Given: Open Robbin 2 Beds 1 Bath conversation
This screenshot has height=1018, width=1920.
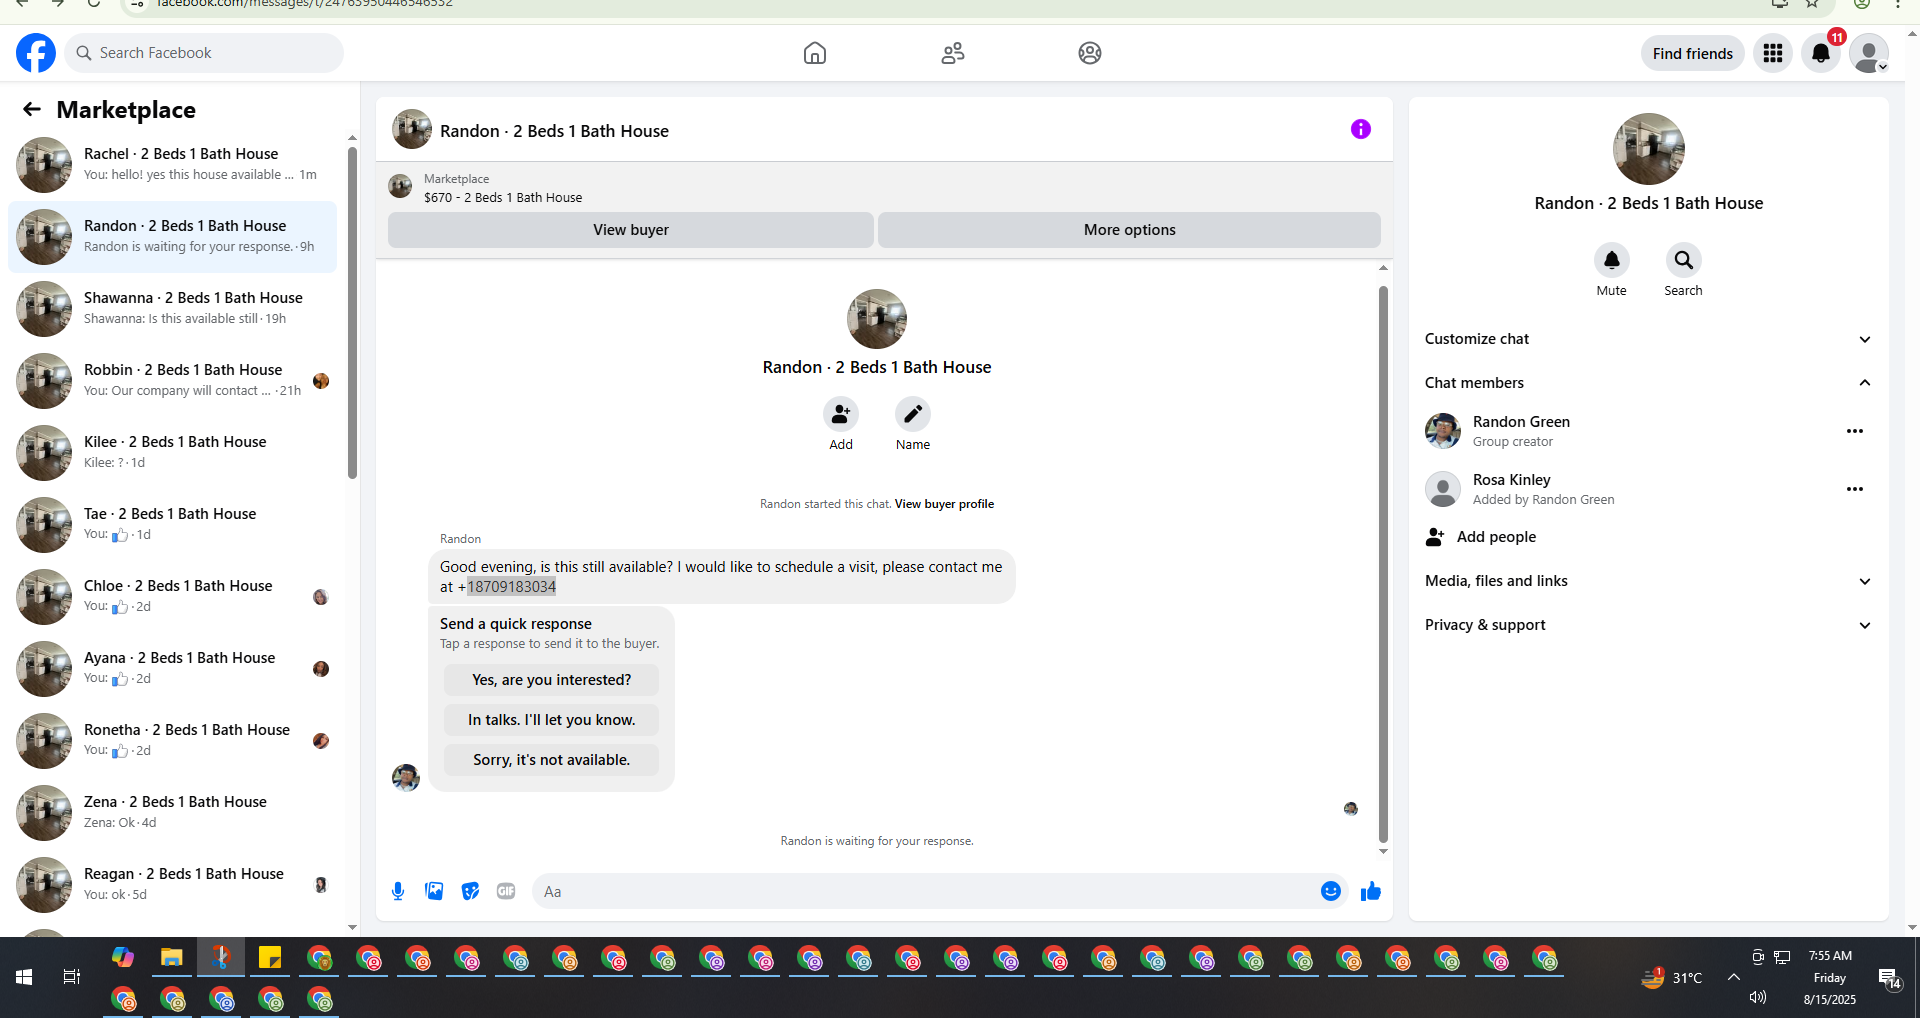Looking at the screenshot, I should coord(172,381).
